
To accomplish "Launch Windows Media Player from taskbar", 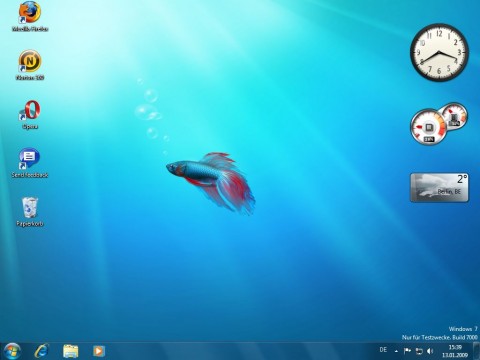I will pos(99,351).
